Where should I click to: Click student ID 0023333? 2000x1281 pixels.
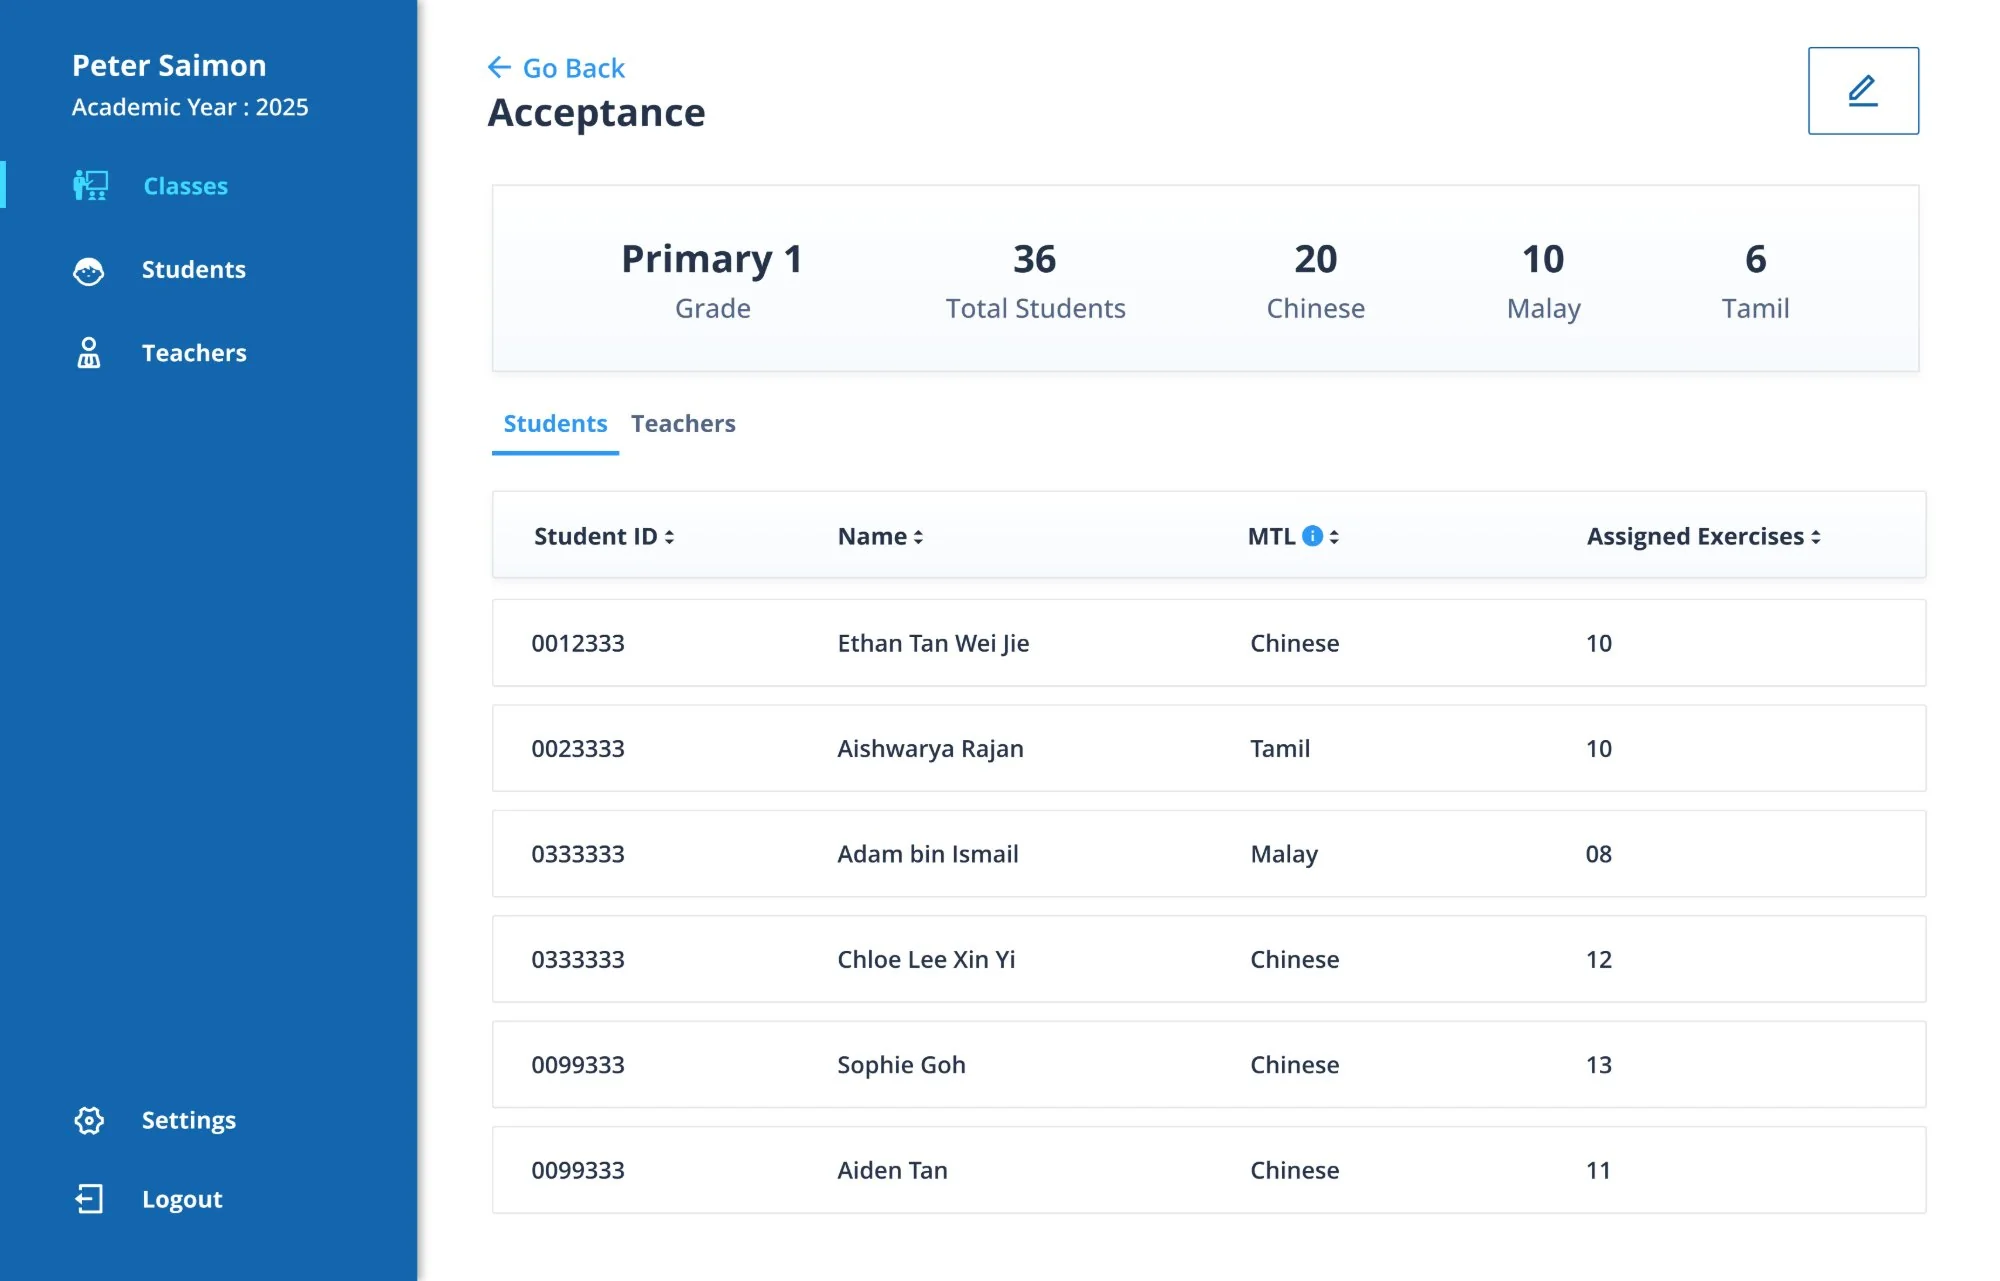(578, 748)
